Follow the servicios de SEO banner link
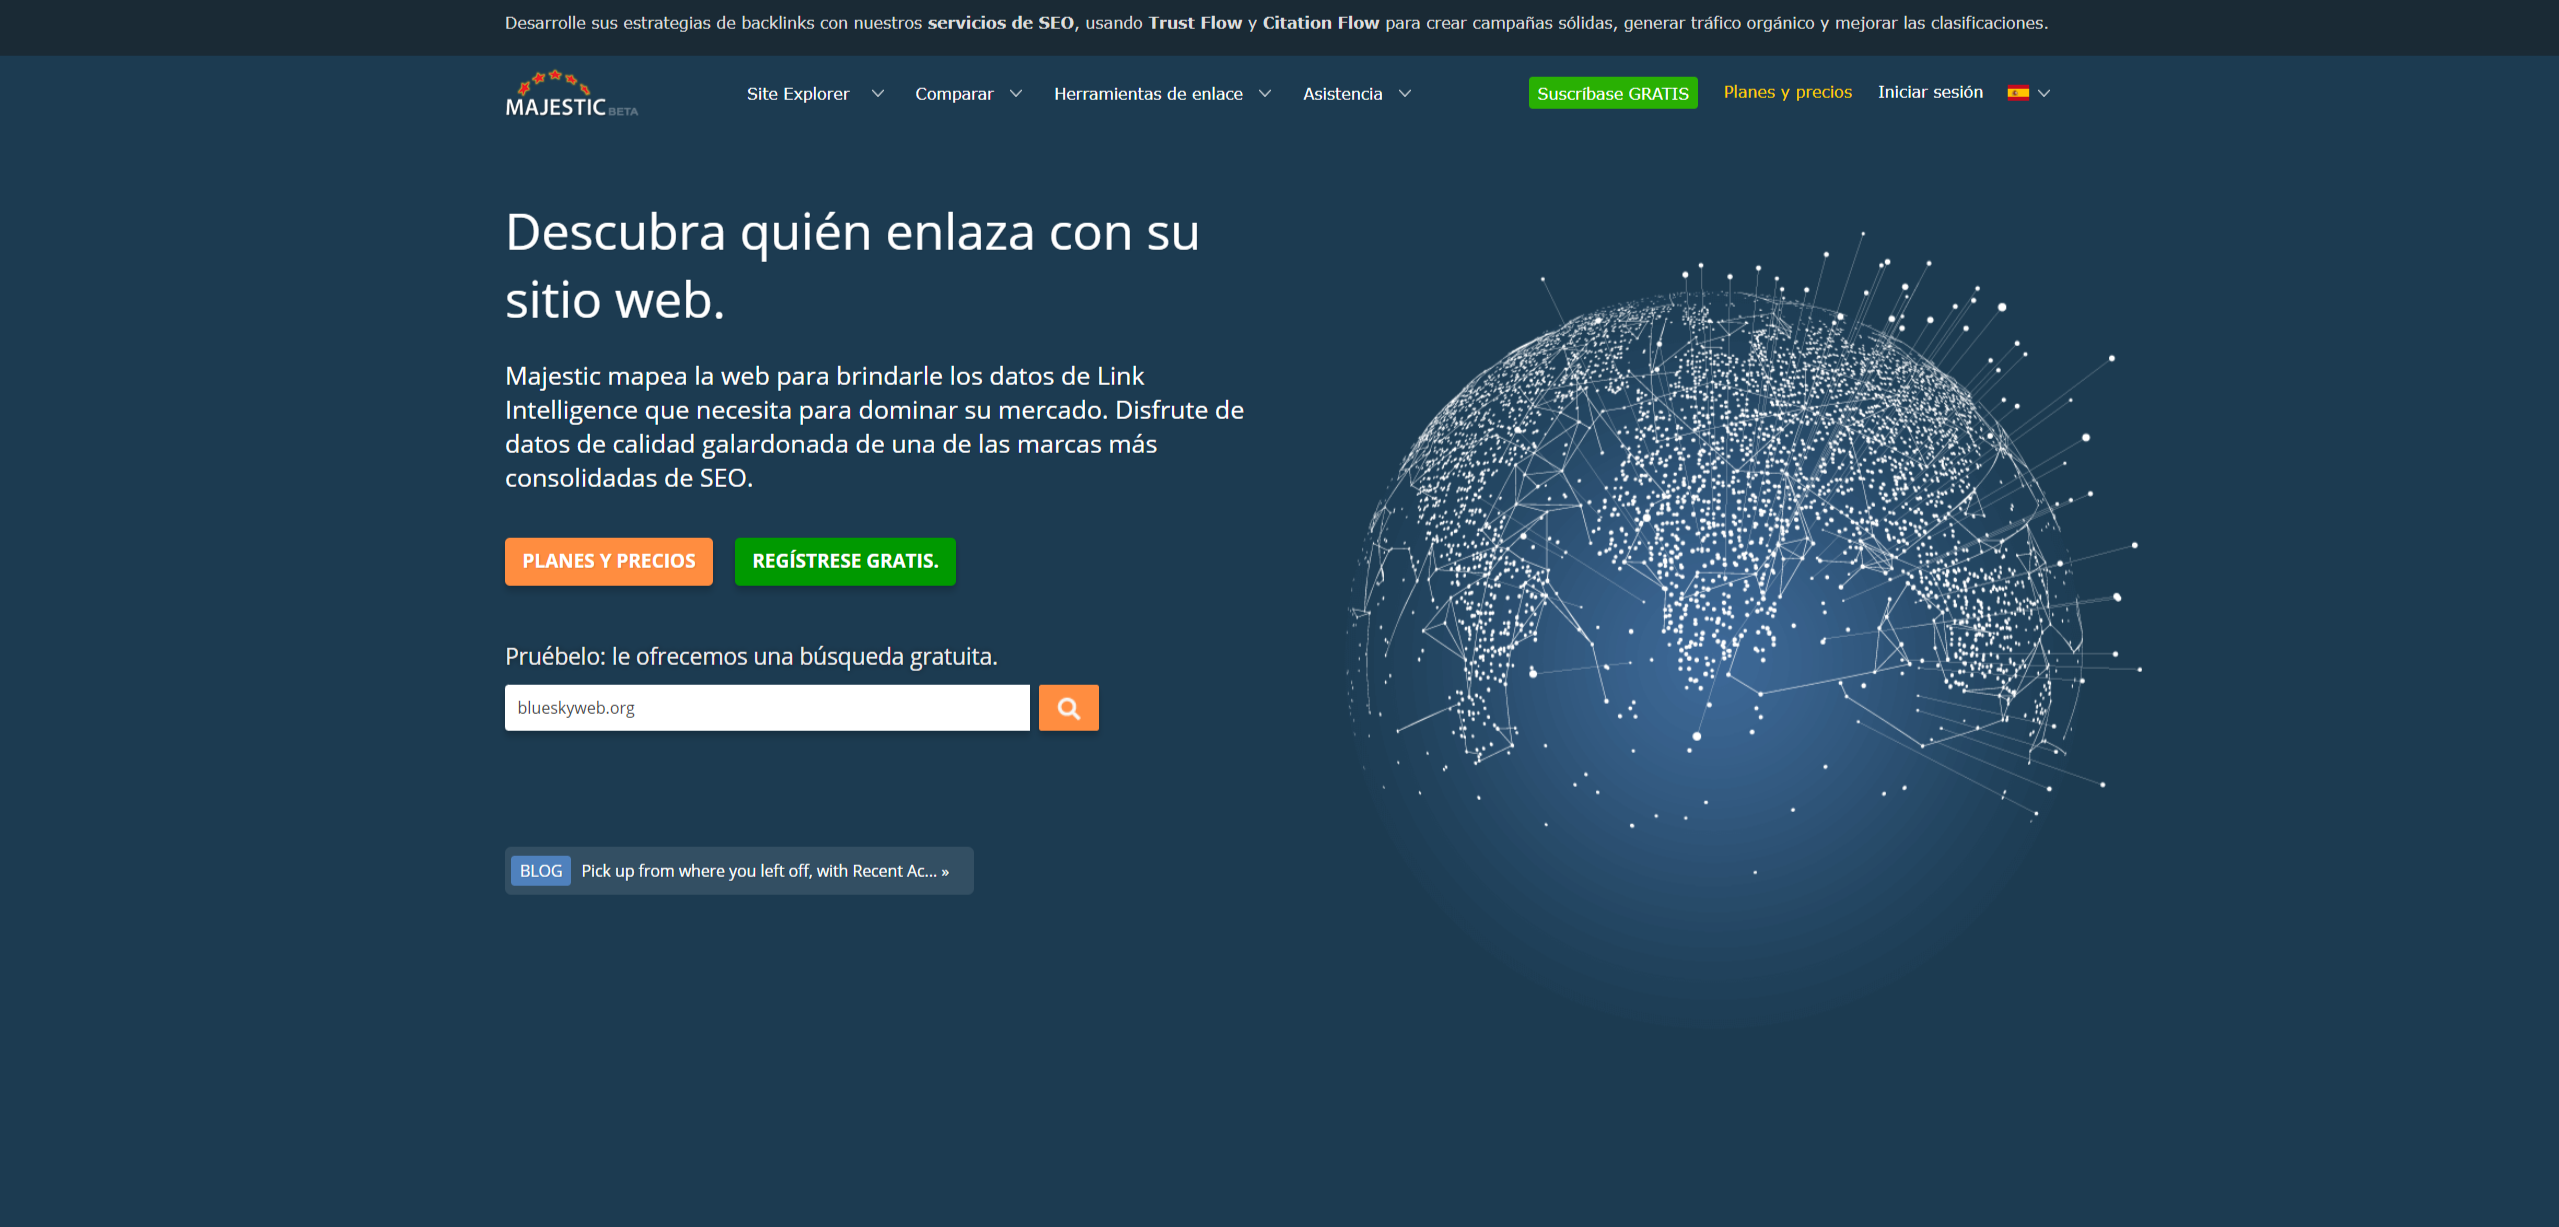Image resolution: width=2559 pixels, height=1227 pixels. click(x=1001, y=23)
